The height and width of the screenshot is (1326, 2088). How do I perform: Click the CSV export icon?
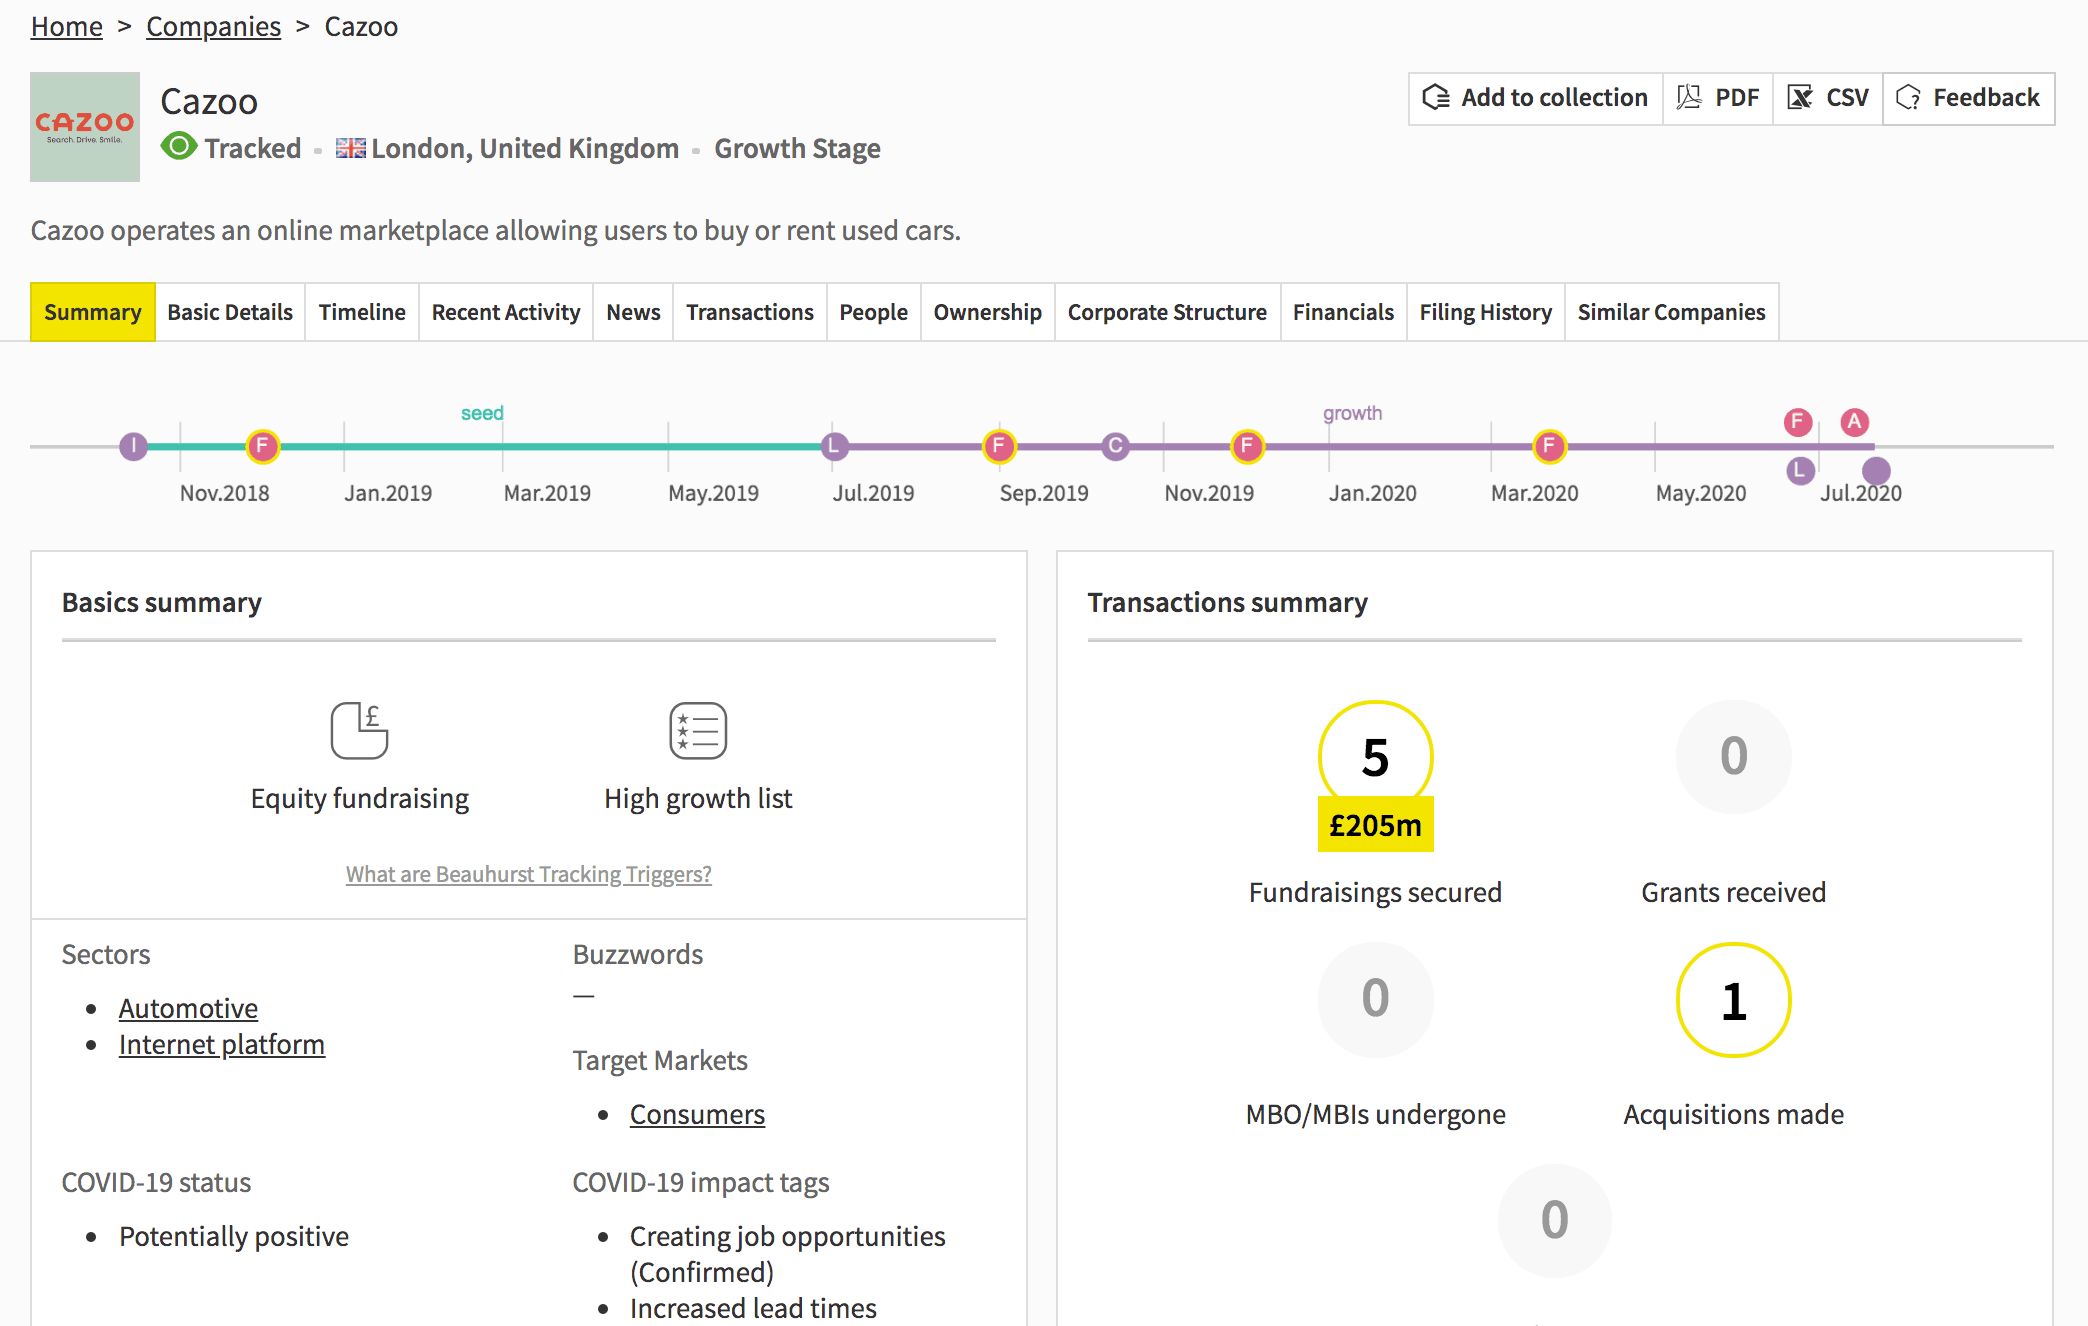(x=1800, y=97)
